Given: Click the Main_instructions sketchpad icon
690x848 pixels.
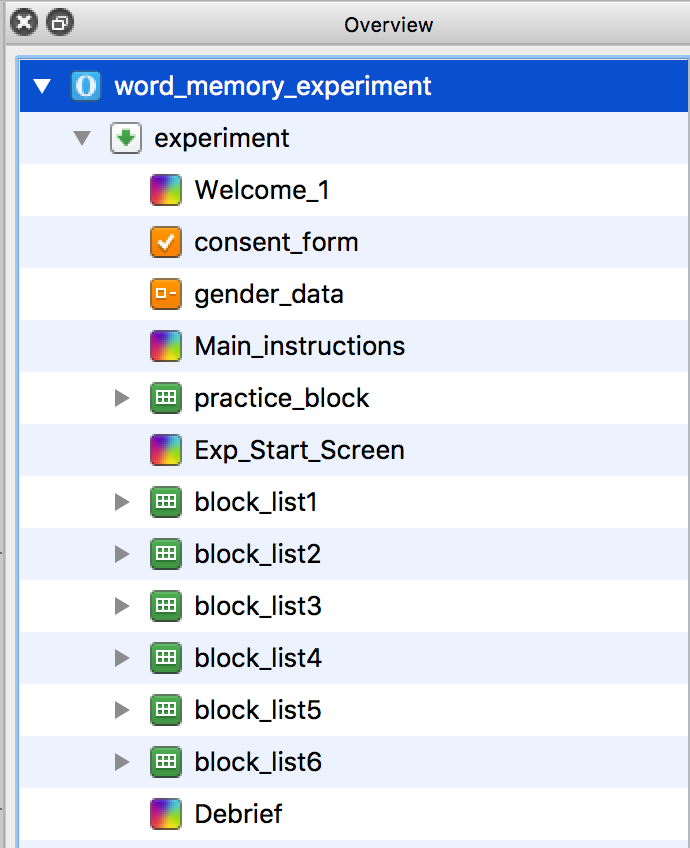Looking at the screenshot, I should [165, 346].
